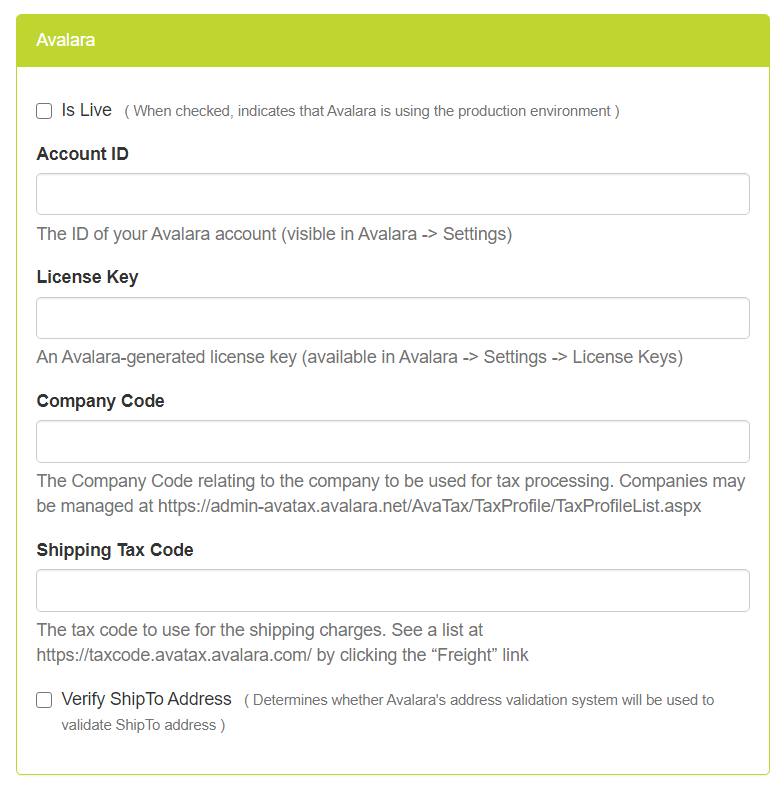Select the Company Code text box
The height and width of the screenshot is (787, 782).
click(393, 442)
